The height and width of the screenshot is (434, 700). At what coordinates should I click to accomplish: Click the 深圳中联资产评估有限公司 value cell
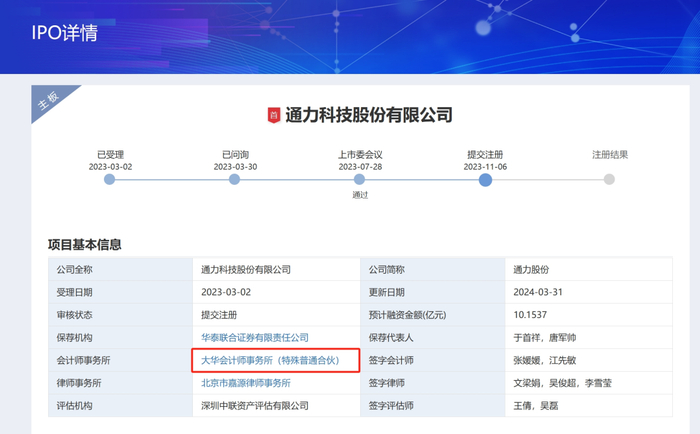(276, 406)
